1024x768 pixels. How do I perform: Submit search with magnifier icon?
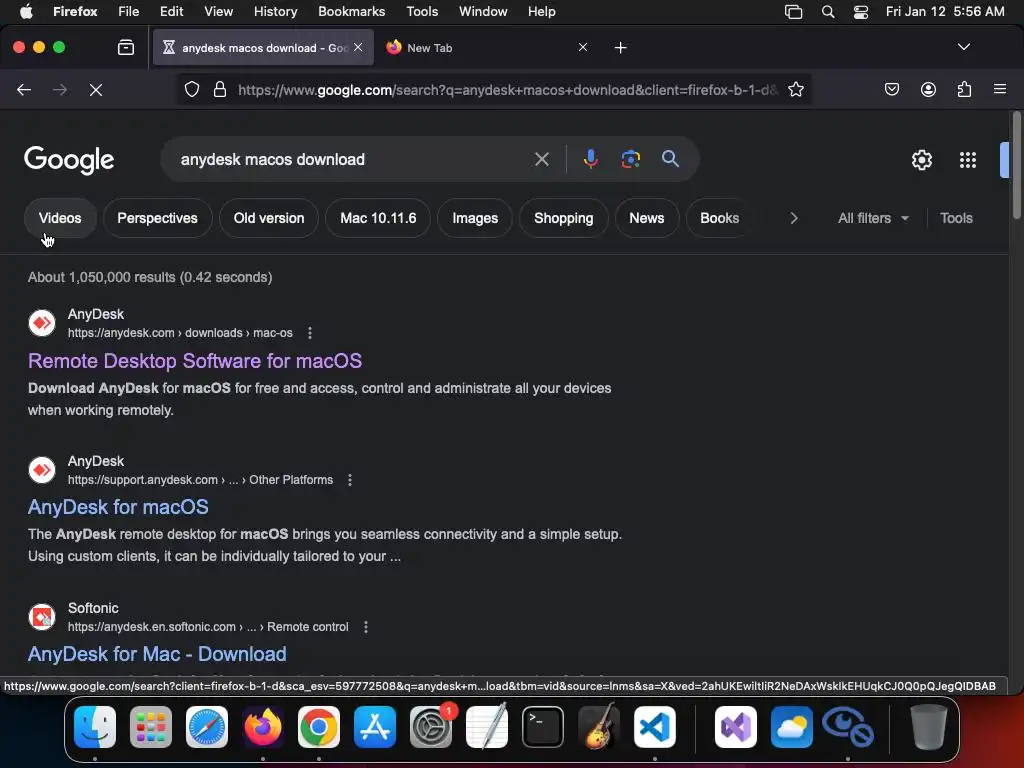[670, 159]
